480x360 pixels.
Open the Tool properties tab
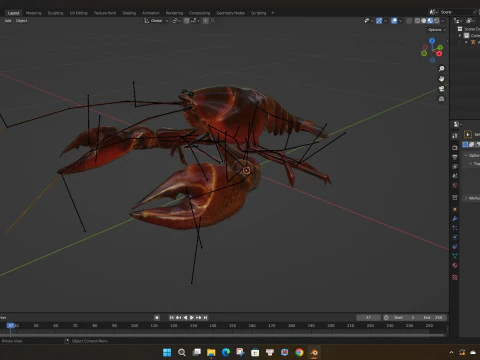pos(455,136)
